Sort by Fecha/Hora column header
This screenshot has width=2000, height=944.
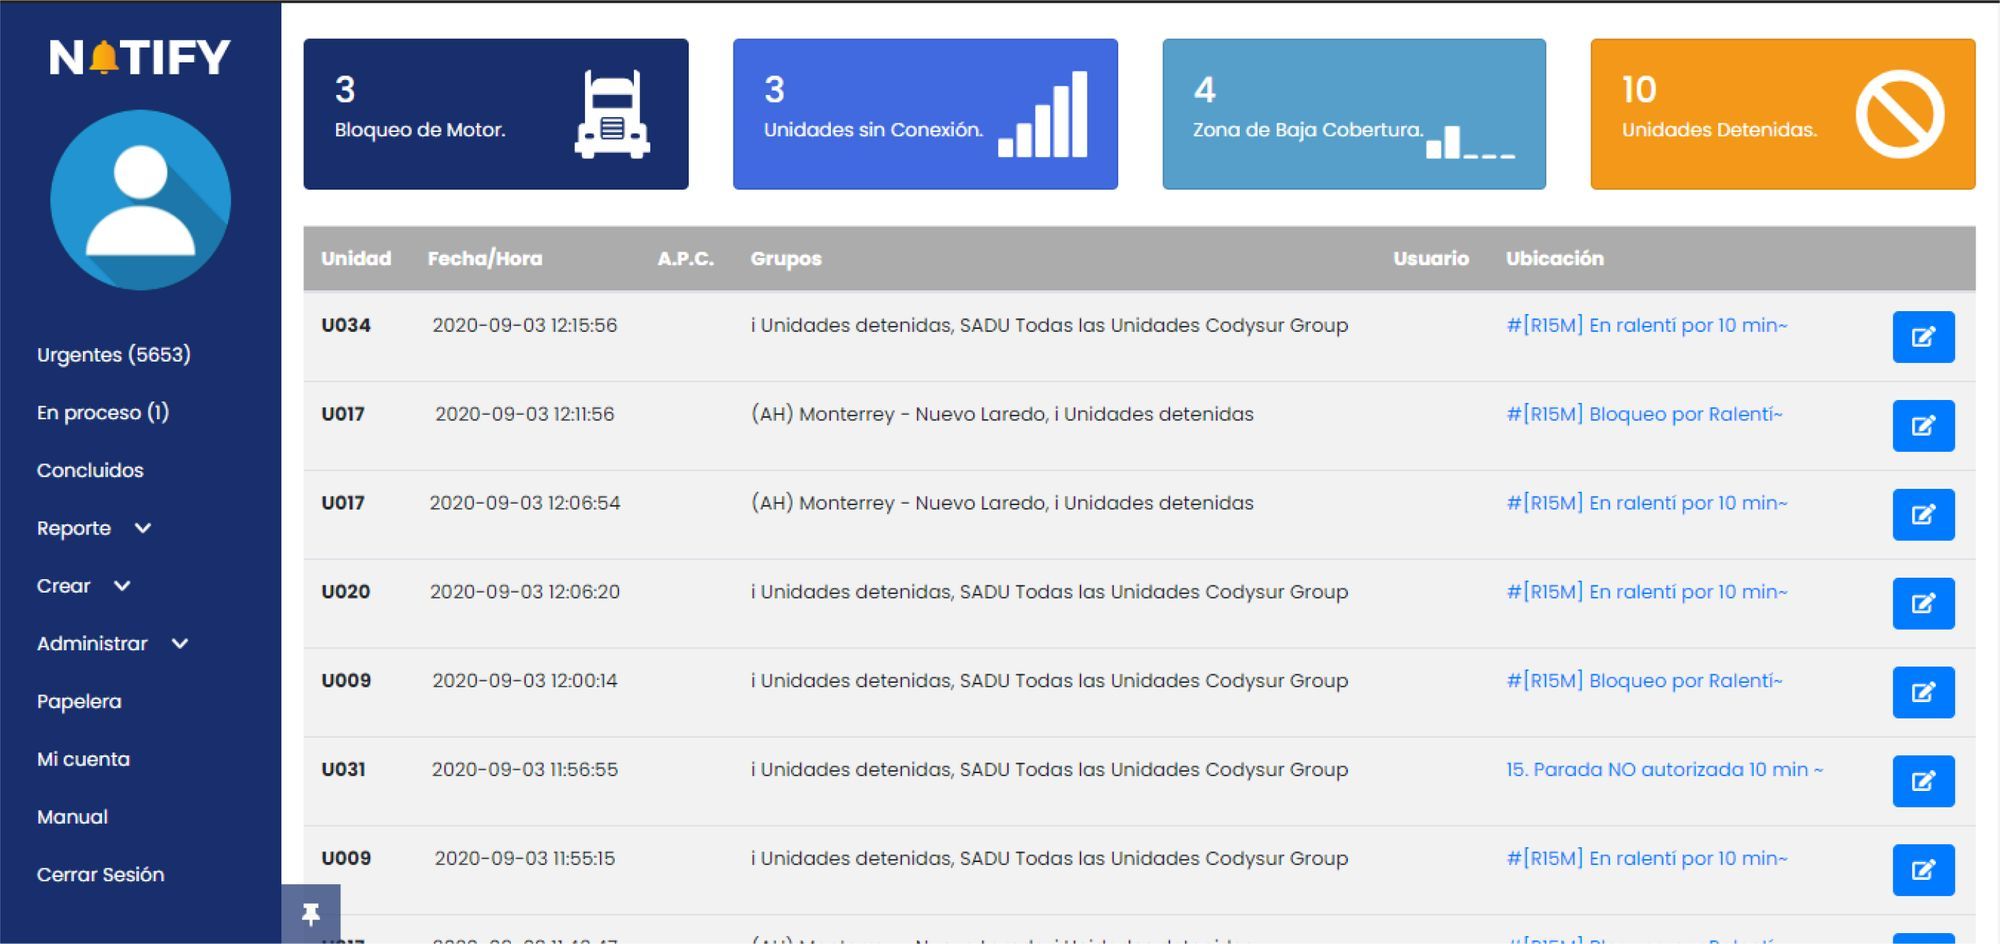[485, 259]
